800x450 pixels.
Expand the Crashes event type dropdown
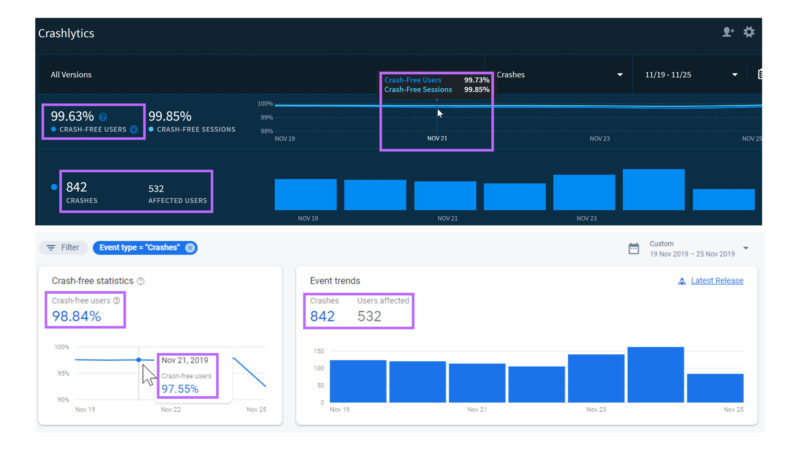pyautogui.click(x=620, y=75)
